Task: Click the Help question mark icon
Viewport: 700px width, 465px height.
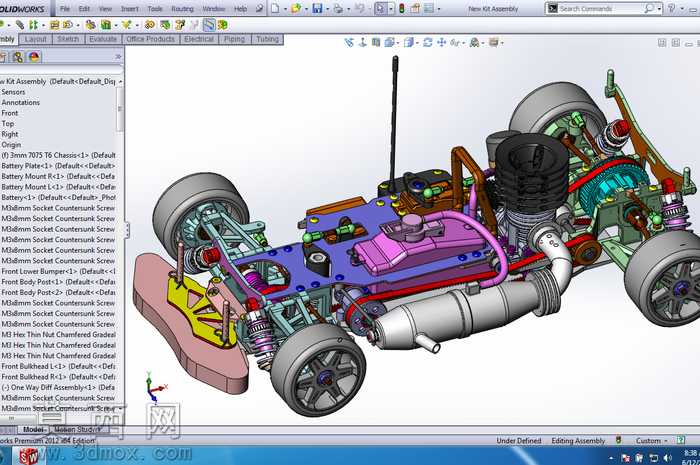Action: pyautogui.click(x=671, y=8)
